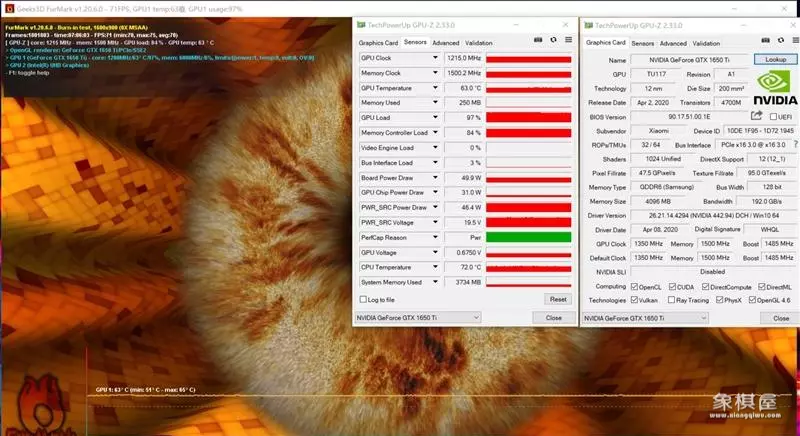The height and width of the screenshot is (436, 800).
Task: Click the camera icon in Graphics Card window
Action: click(x=764, y=40)
